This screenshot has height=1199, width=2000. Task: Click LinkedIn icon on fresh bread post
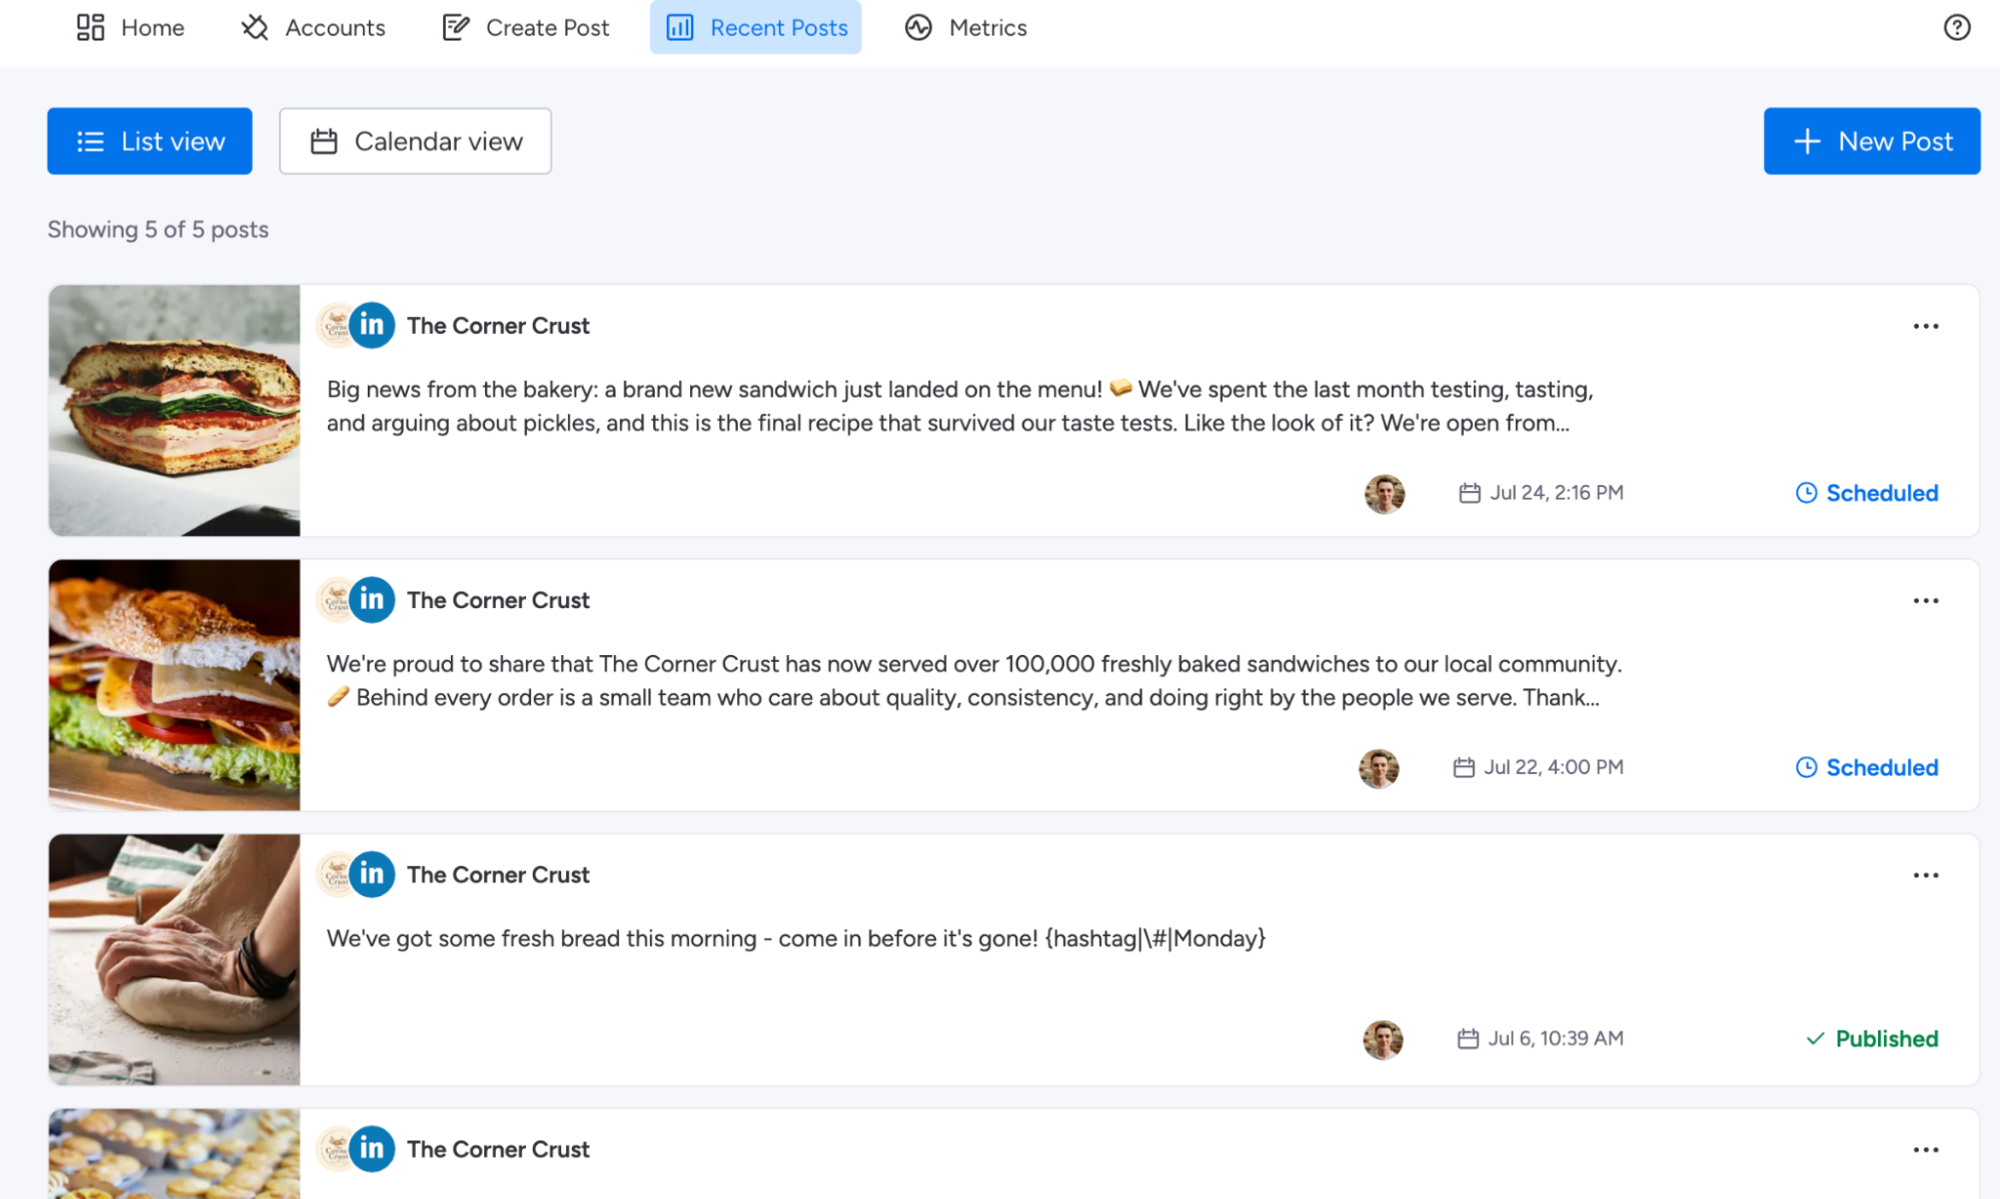point(372,874)
